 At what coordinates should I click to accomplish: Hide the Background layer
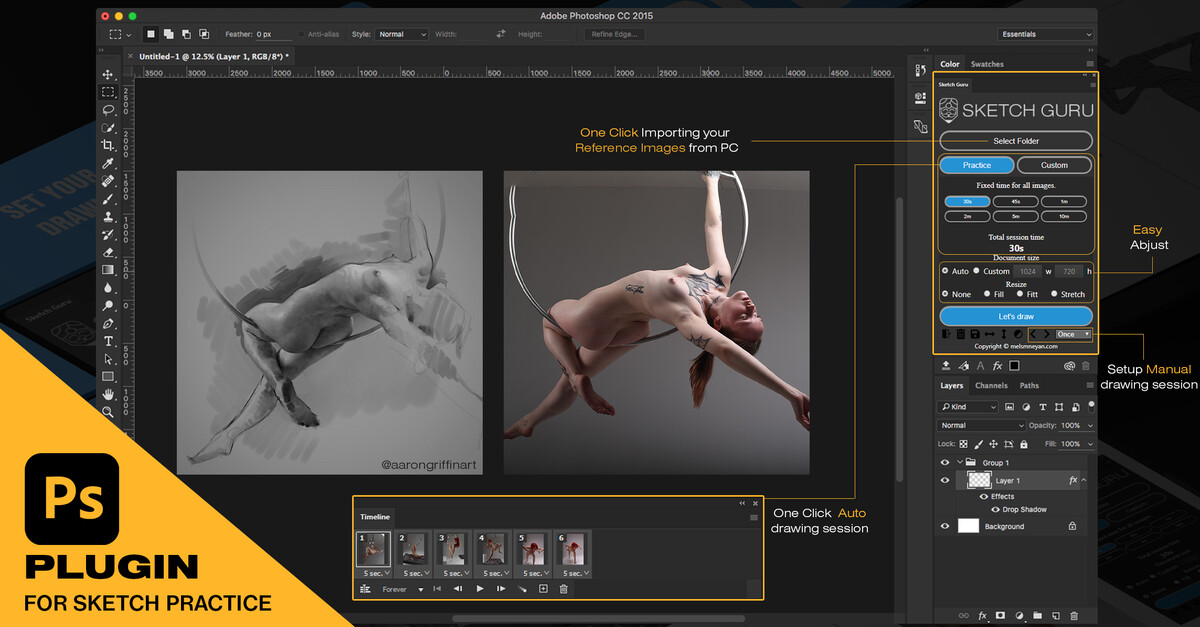pyautogui.click(x=945, y=526)
